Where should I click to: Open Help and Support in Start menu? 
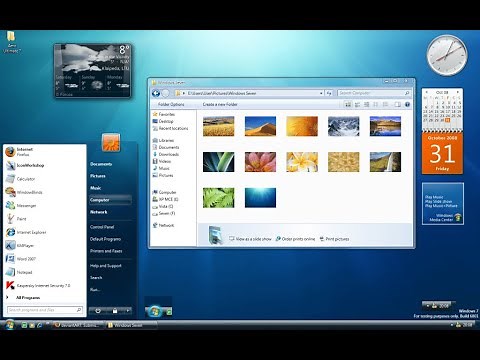coord(106,266)
